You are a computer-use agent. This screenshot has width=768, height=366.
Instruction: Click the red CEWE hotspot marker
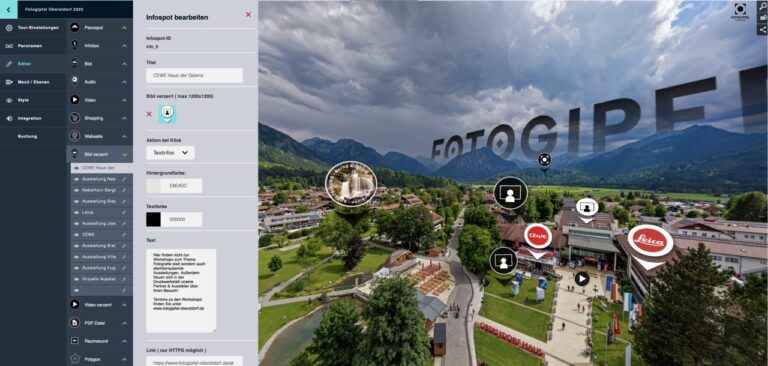pos(538,237)
